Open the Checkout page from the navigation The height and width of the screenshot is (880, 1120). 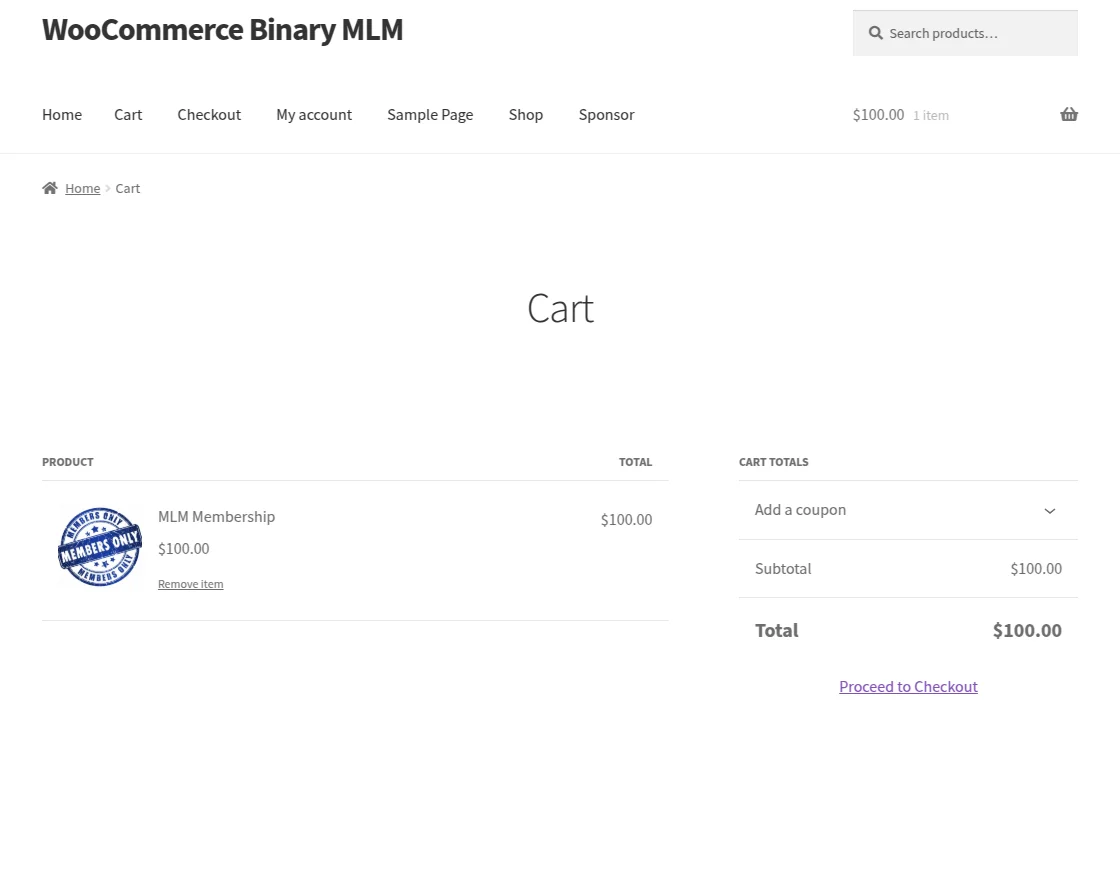209,114
